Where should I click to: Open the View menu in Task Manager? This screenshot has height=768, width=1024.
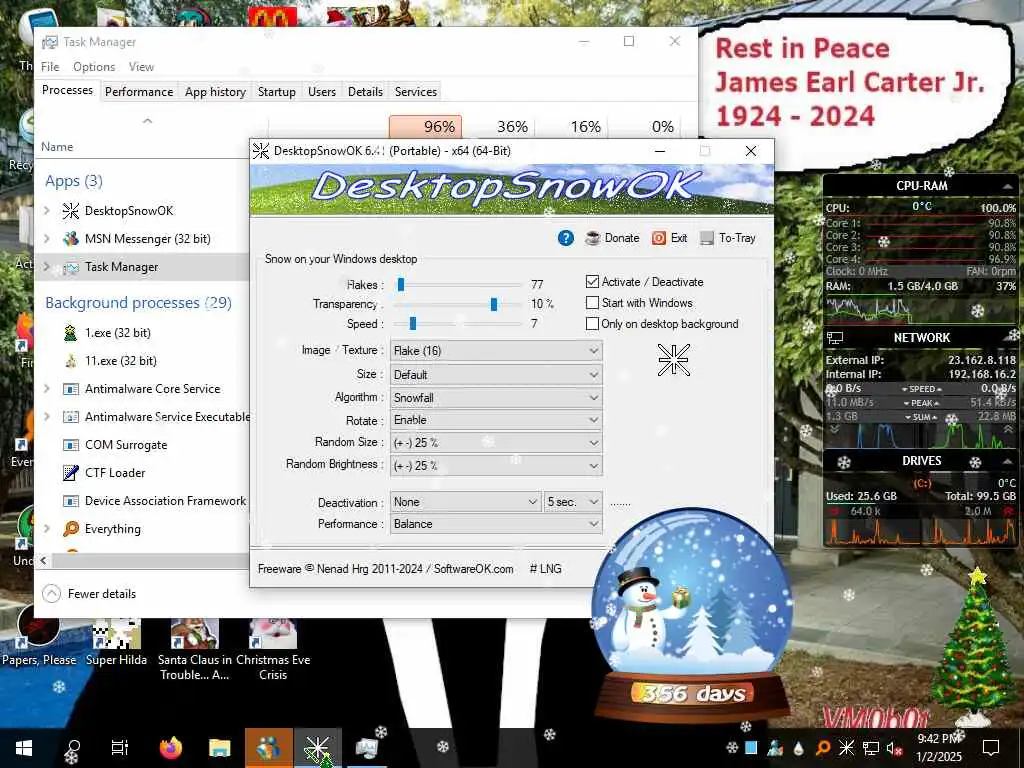141,67
